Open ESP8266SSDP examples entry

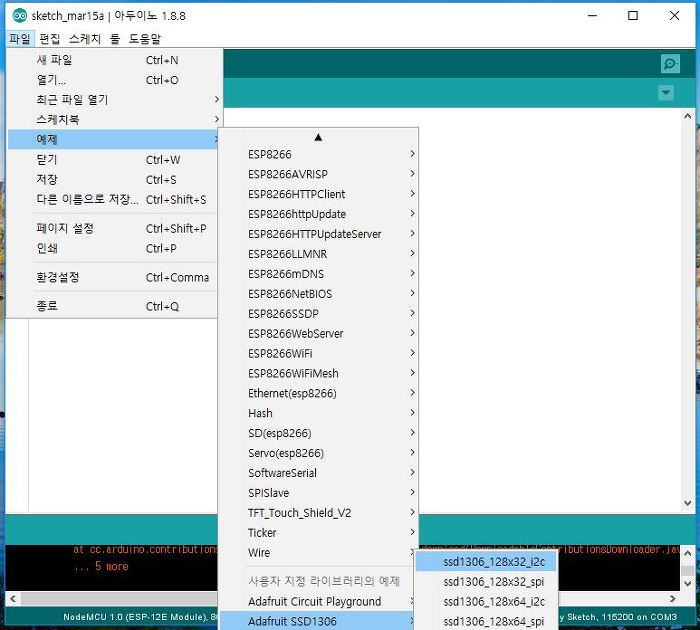tap(318, 313)
